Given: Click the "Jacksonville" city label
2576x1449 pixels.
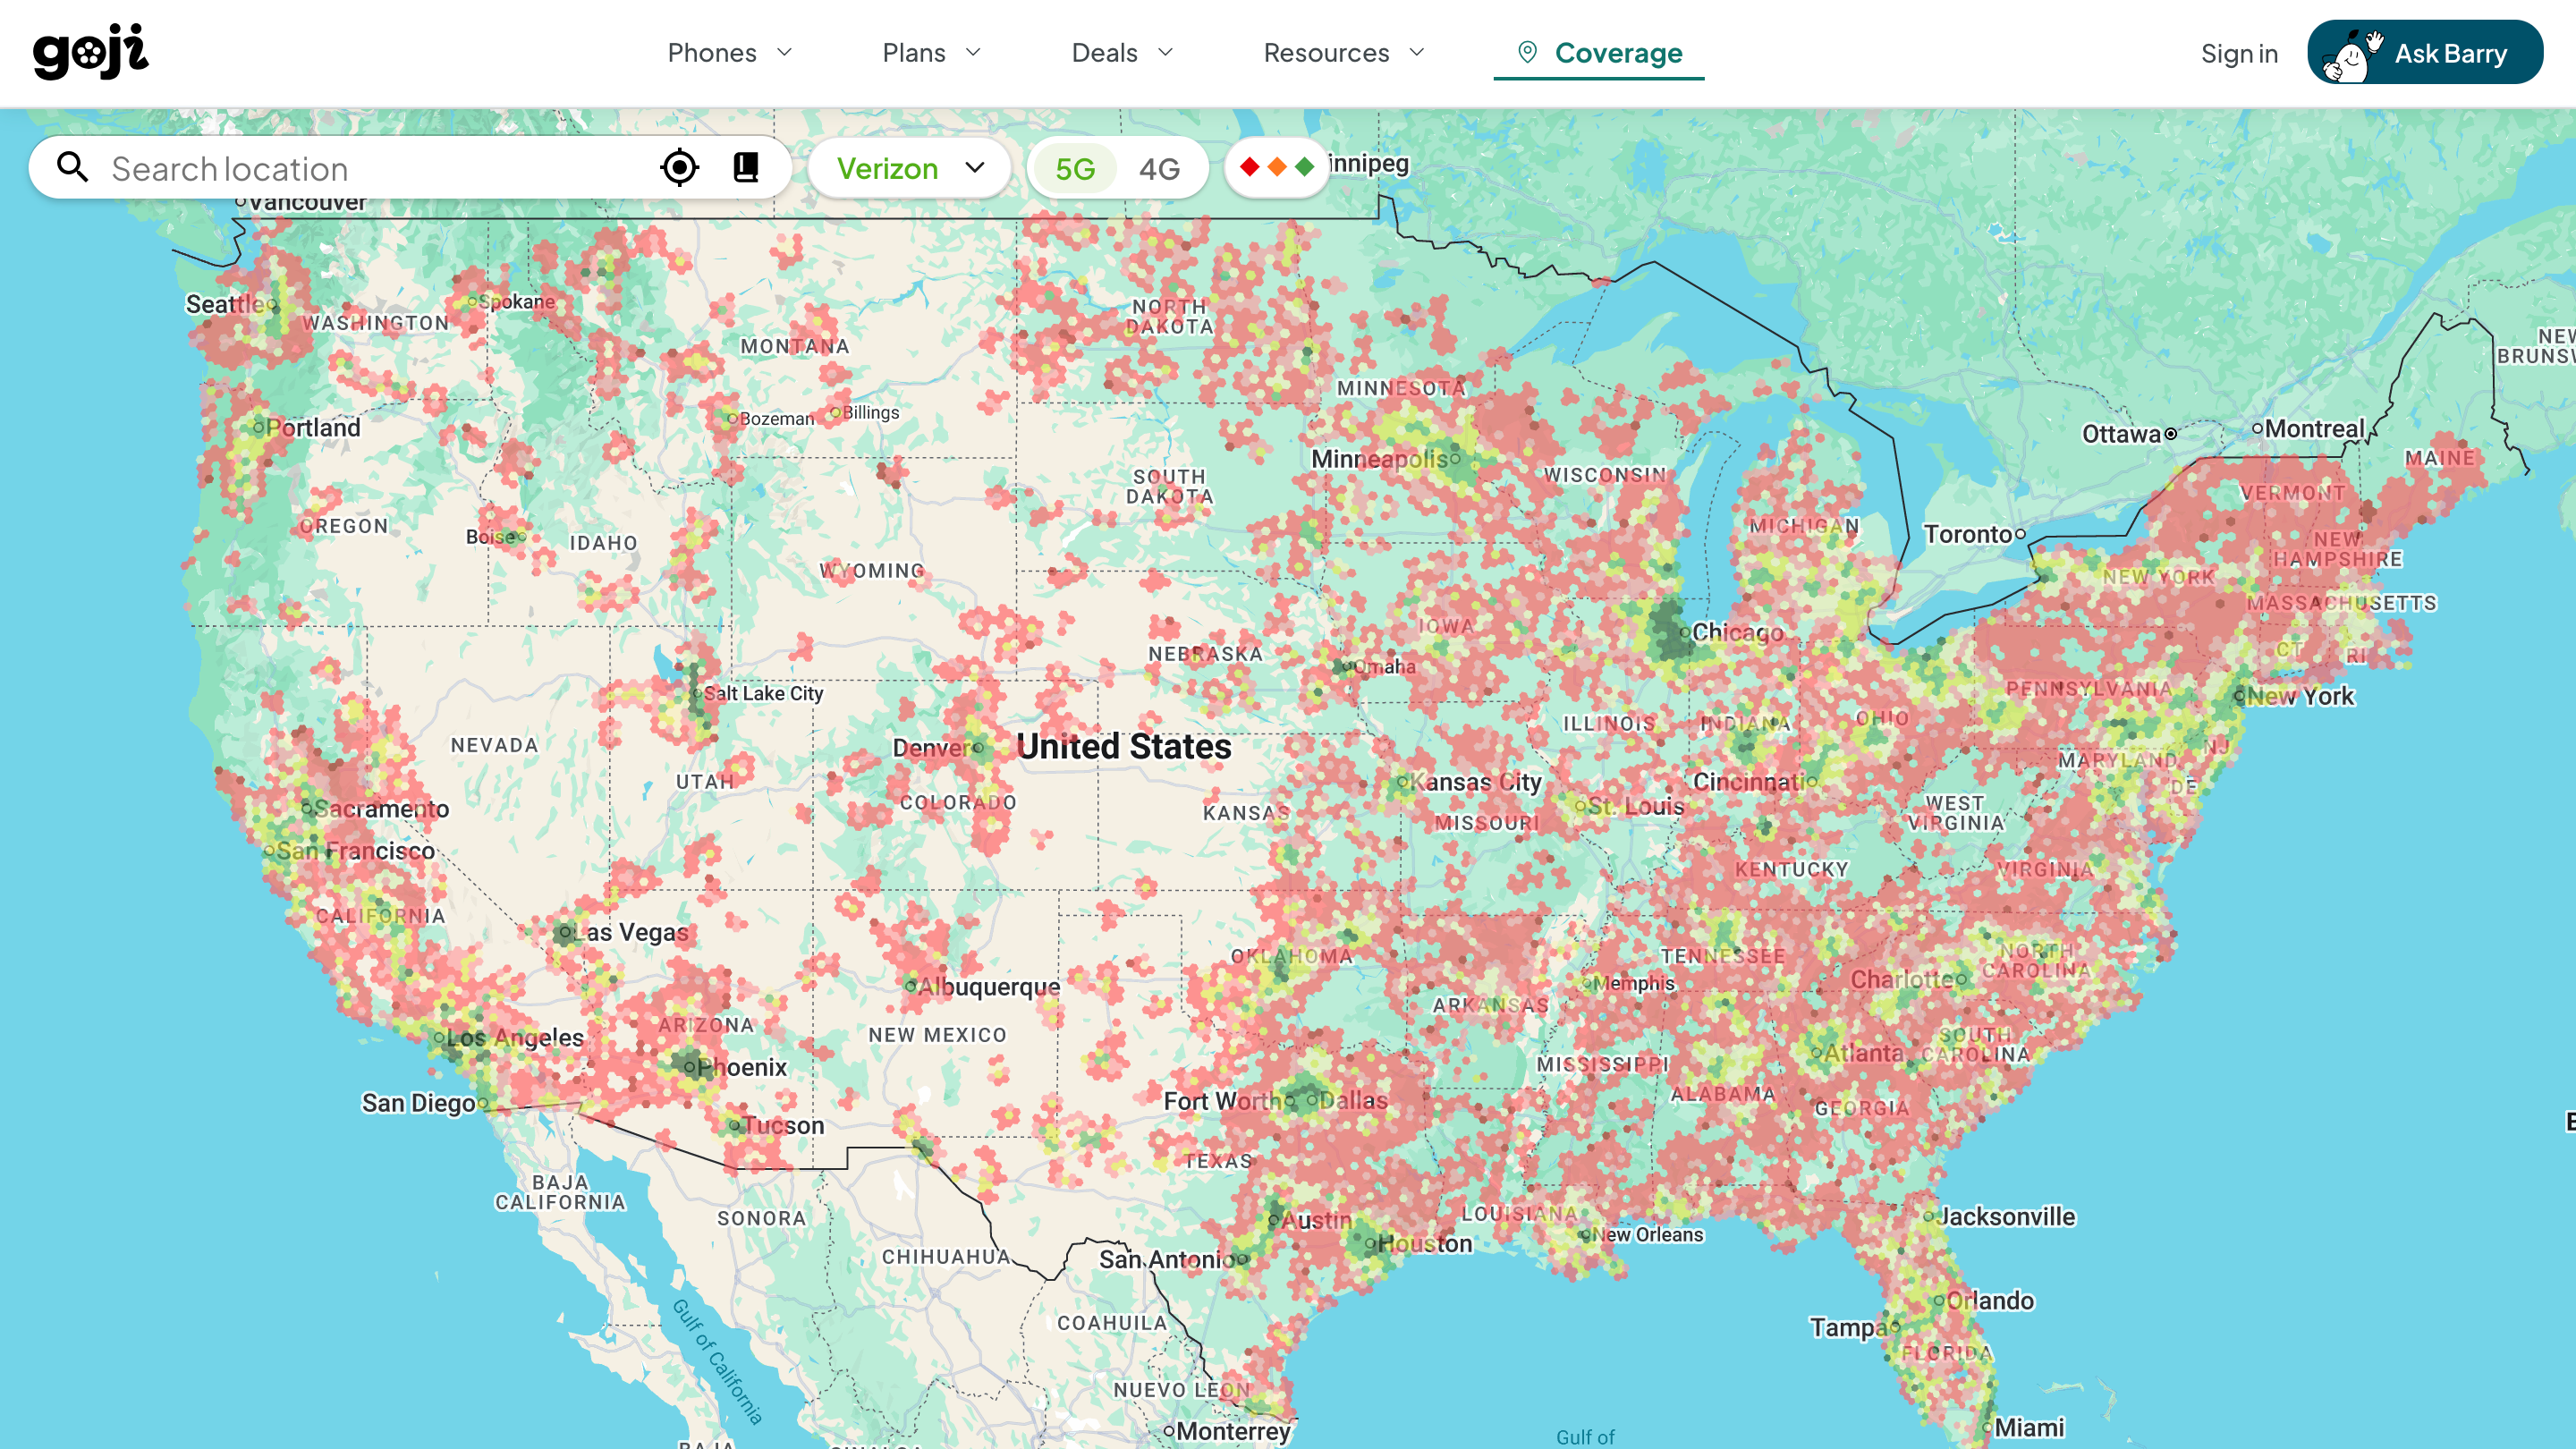Looking at the screenshot, I should [2006, 1217].
